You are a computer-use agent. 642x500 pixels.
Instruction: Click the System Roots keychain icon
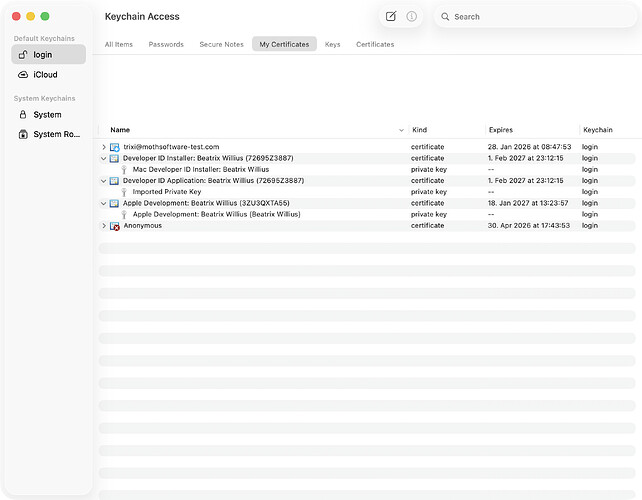point(23,134)
